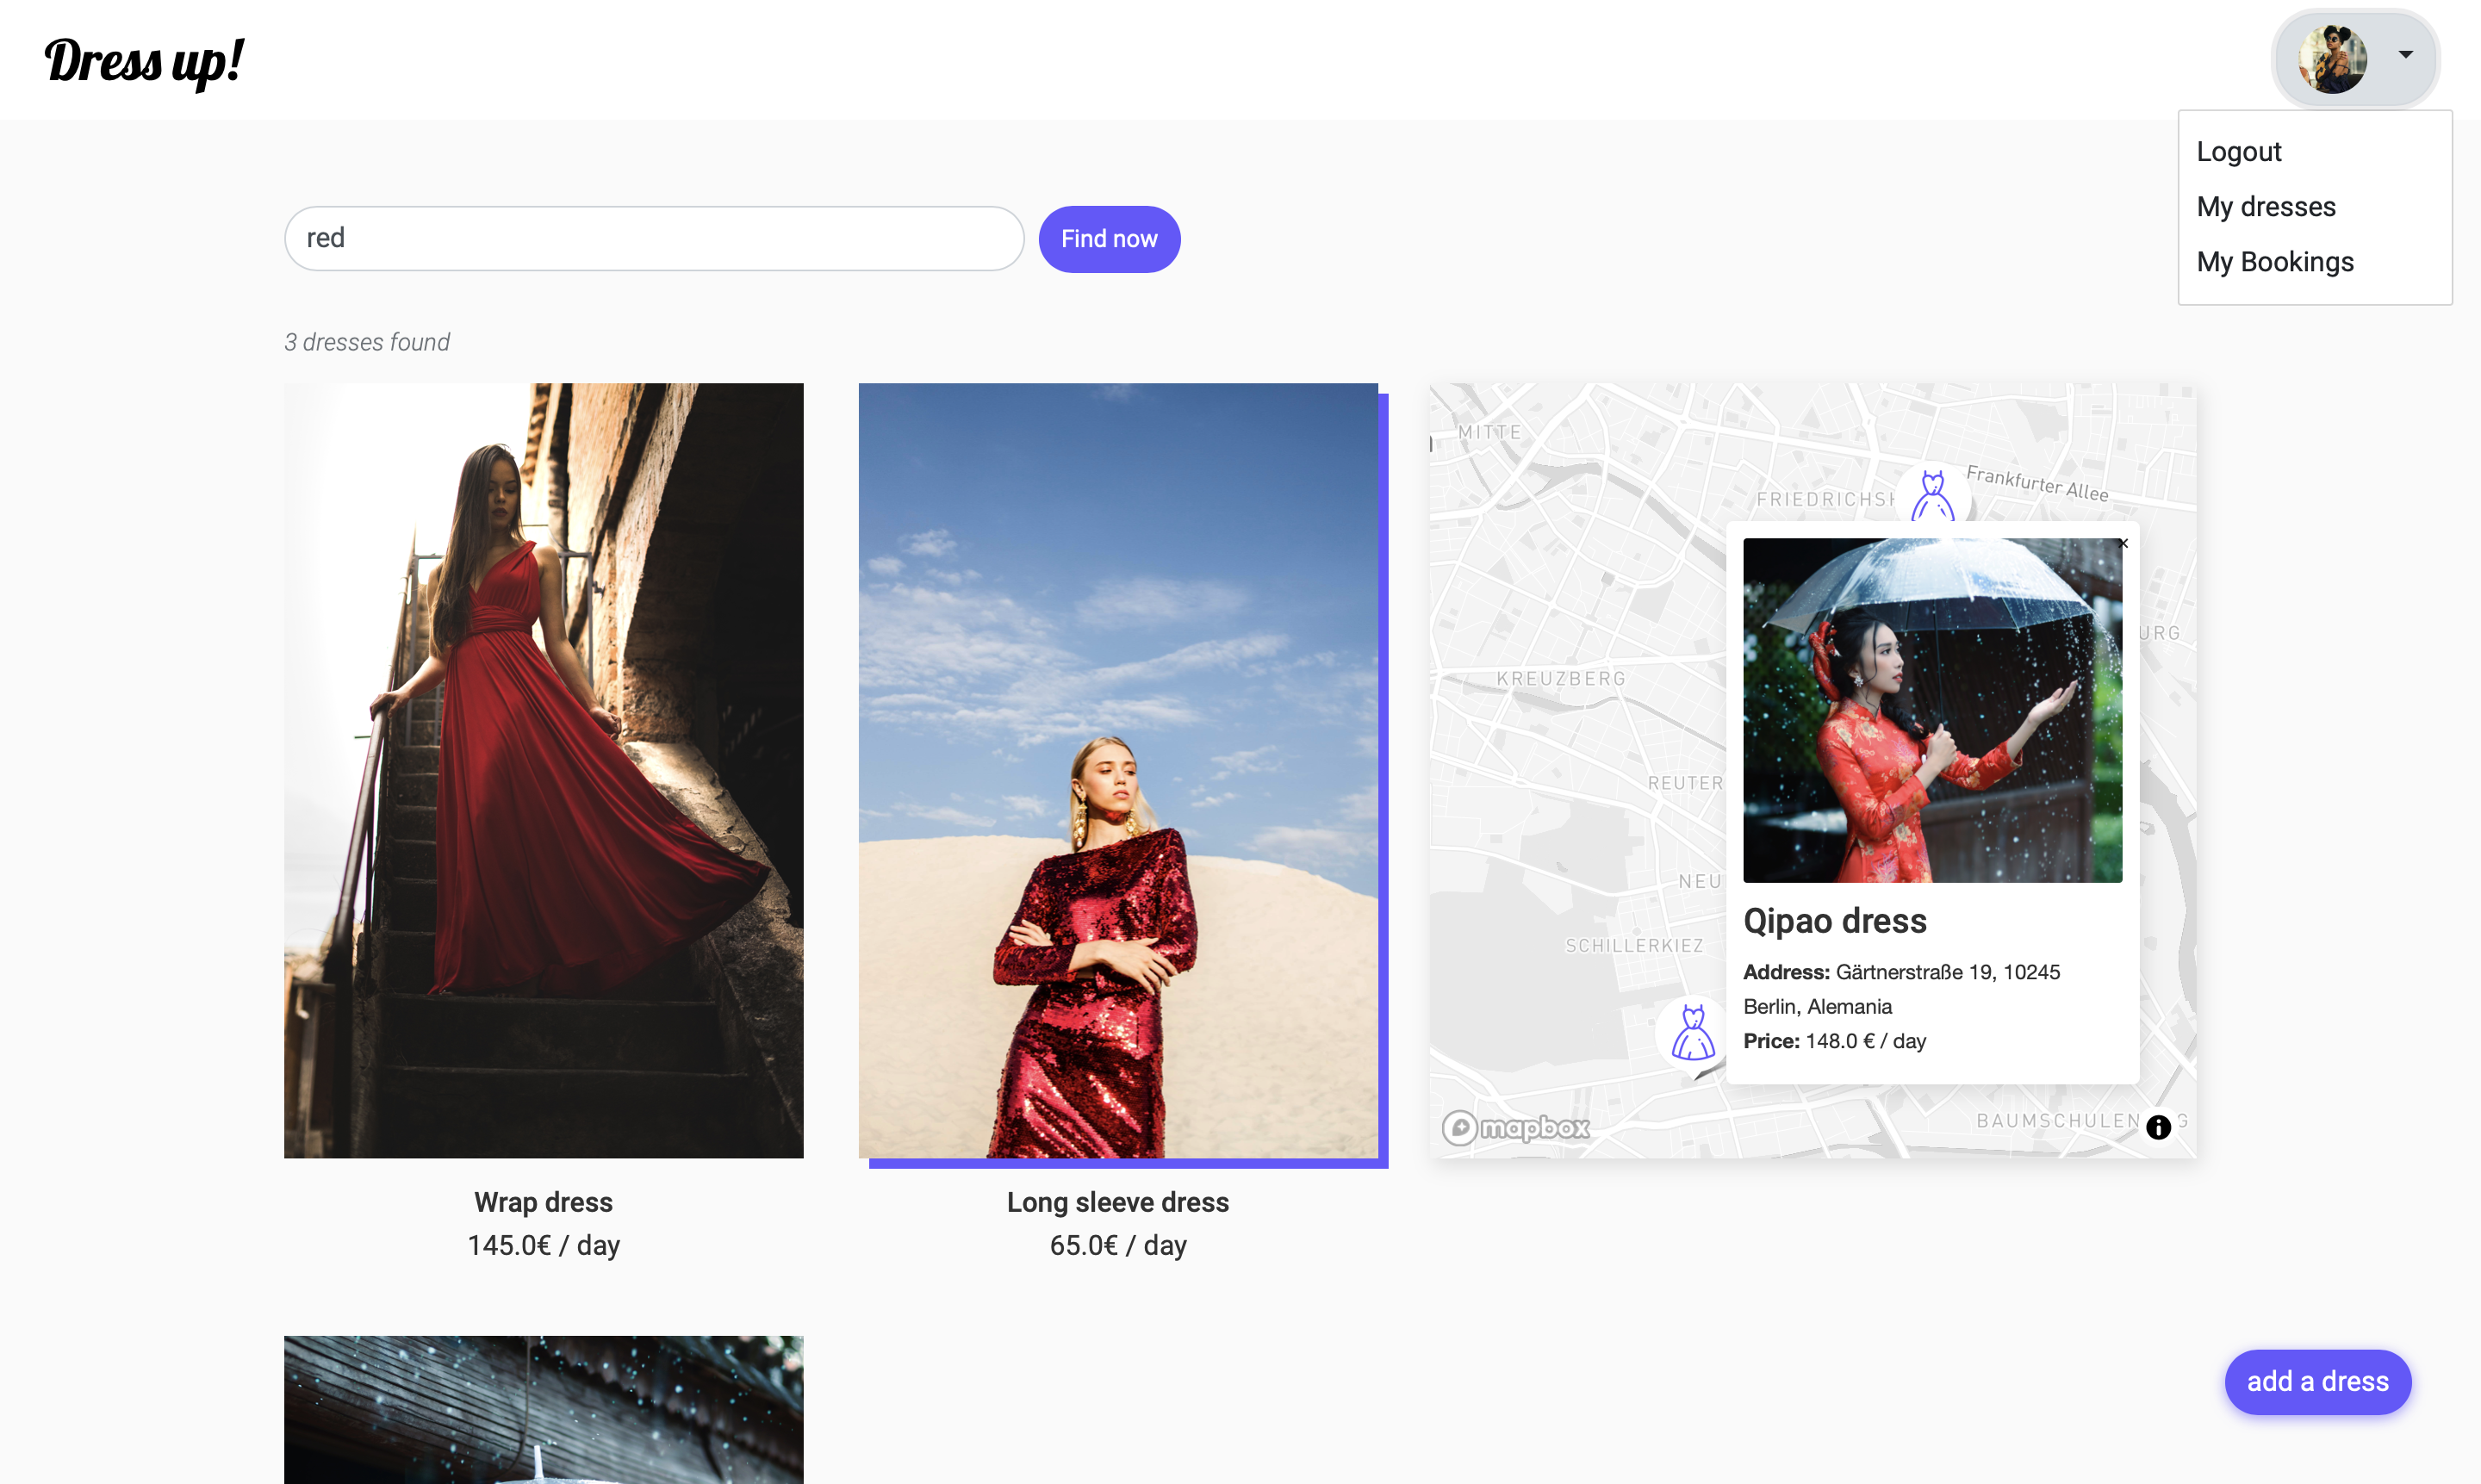2481x1484 pixels.
Task: Select 'My Bookings' from profile menu
Action: [x=2276, y=262]
